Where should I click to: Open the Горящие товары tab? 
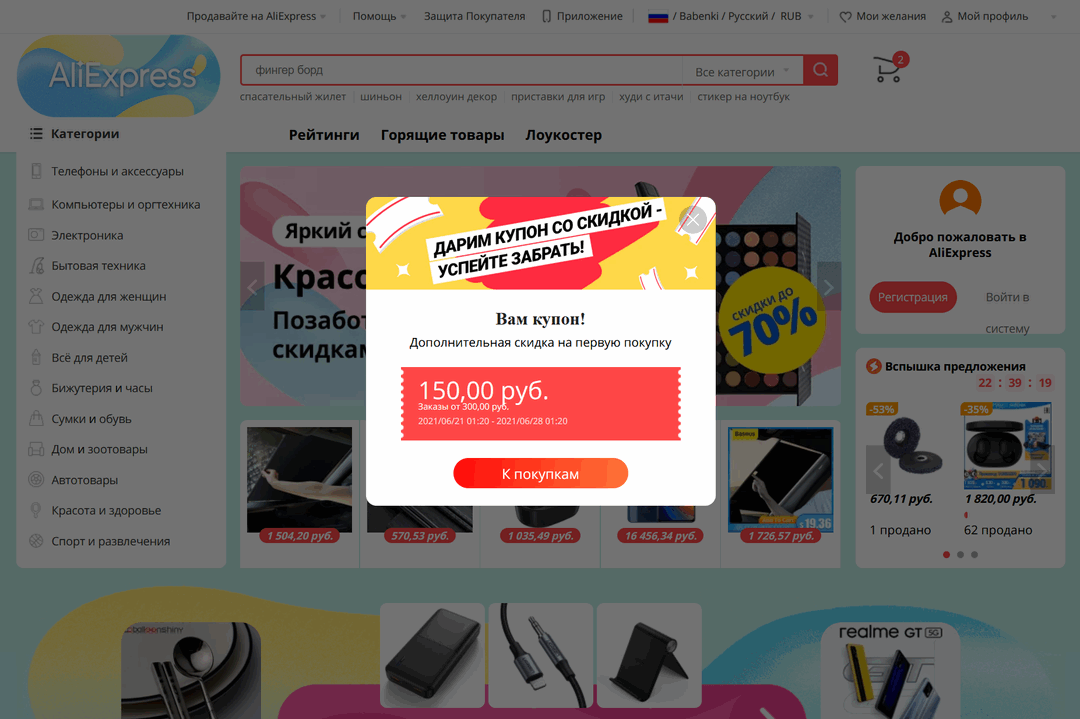click(442, 135)
